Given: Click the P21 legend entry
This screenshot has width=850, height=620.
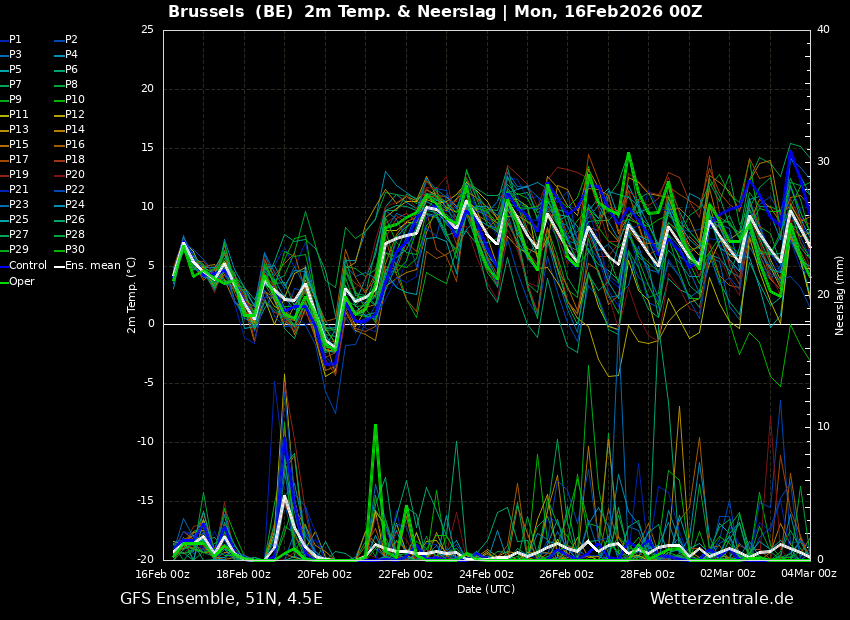Looking at the screenshot, I should pos(14,189).
